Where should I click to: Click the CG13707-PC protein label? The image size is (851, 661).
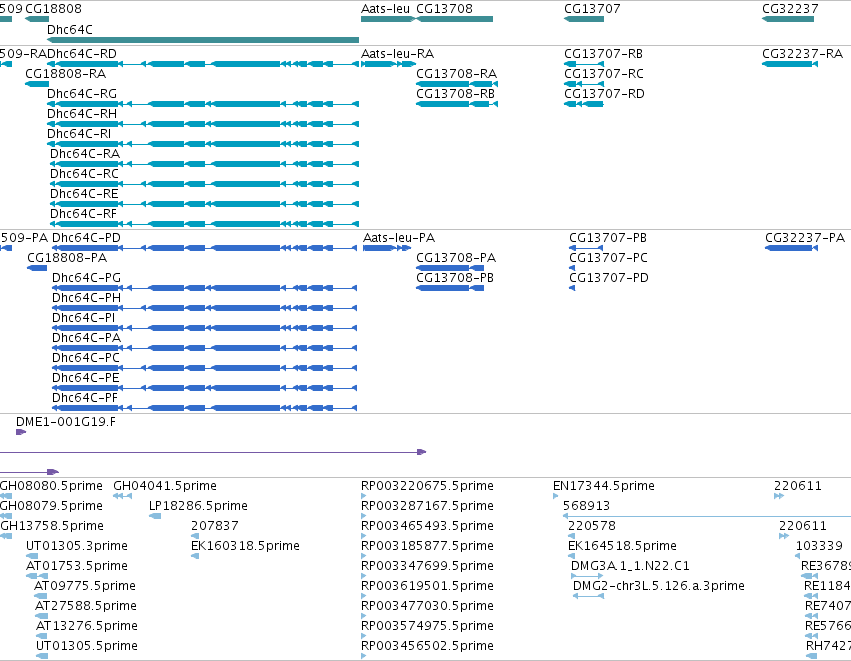(608, 258)
